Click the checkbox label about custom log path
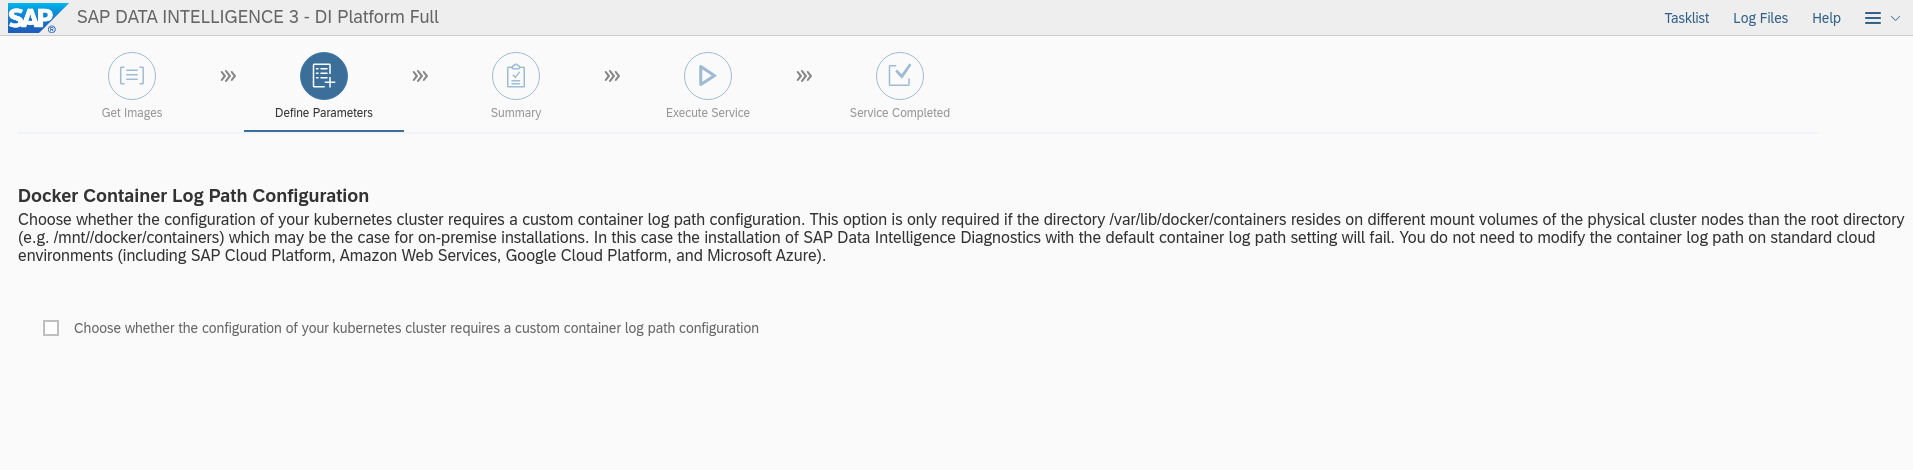1913x470 pixels. 416,328
